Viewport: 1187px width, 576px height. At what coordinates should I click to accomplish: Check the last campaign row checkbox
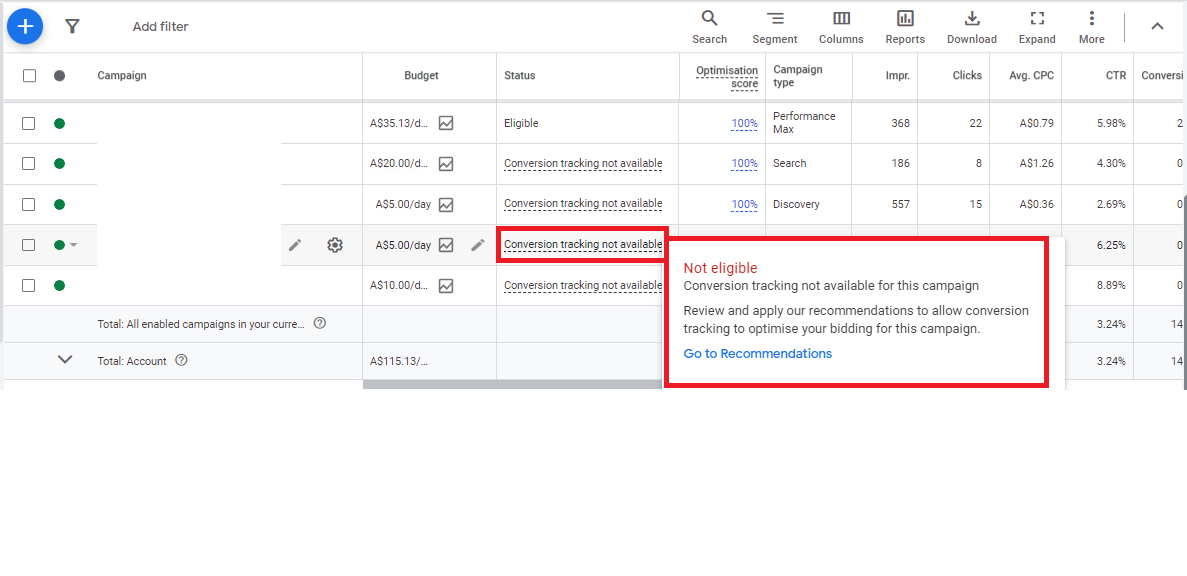coord(29,285)
